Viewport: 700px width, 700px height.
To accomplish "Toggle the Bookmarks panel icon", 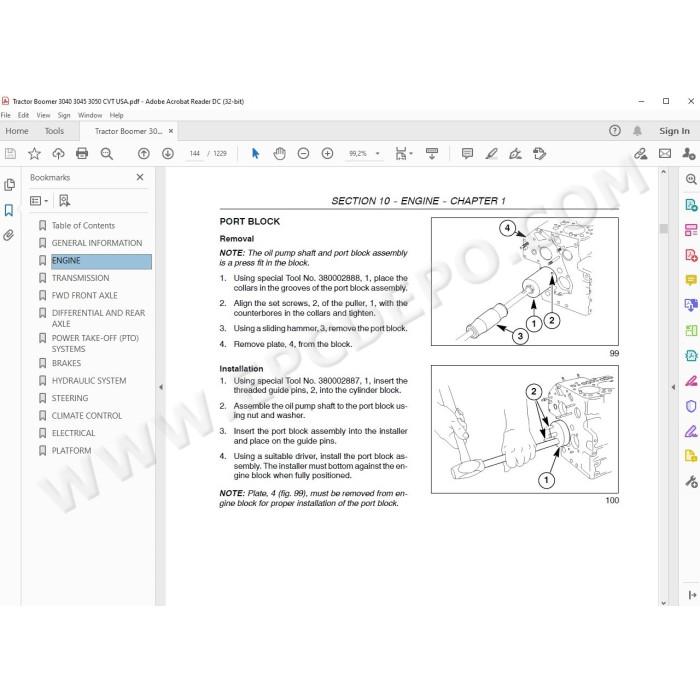I will [9, 210].
